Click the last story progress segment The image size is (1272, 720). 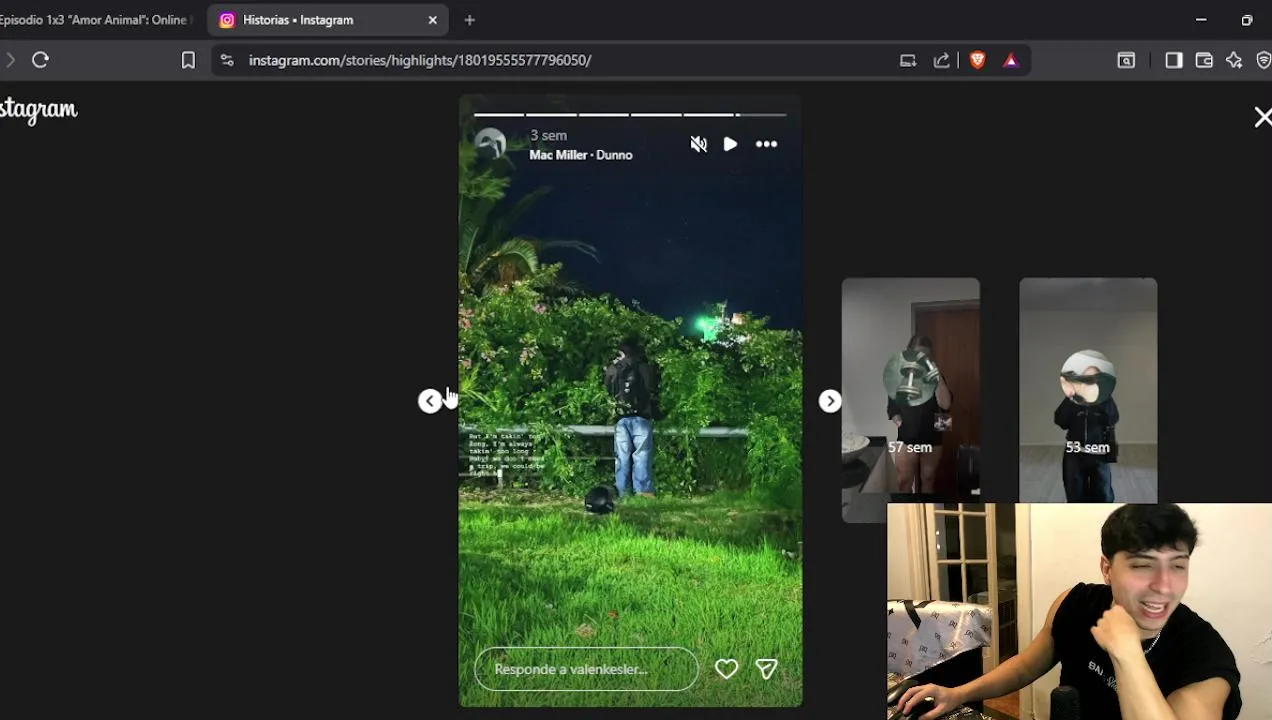(x=763, y=115)
